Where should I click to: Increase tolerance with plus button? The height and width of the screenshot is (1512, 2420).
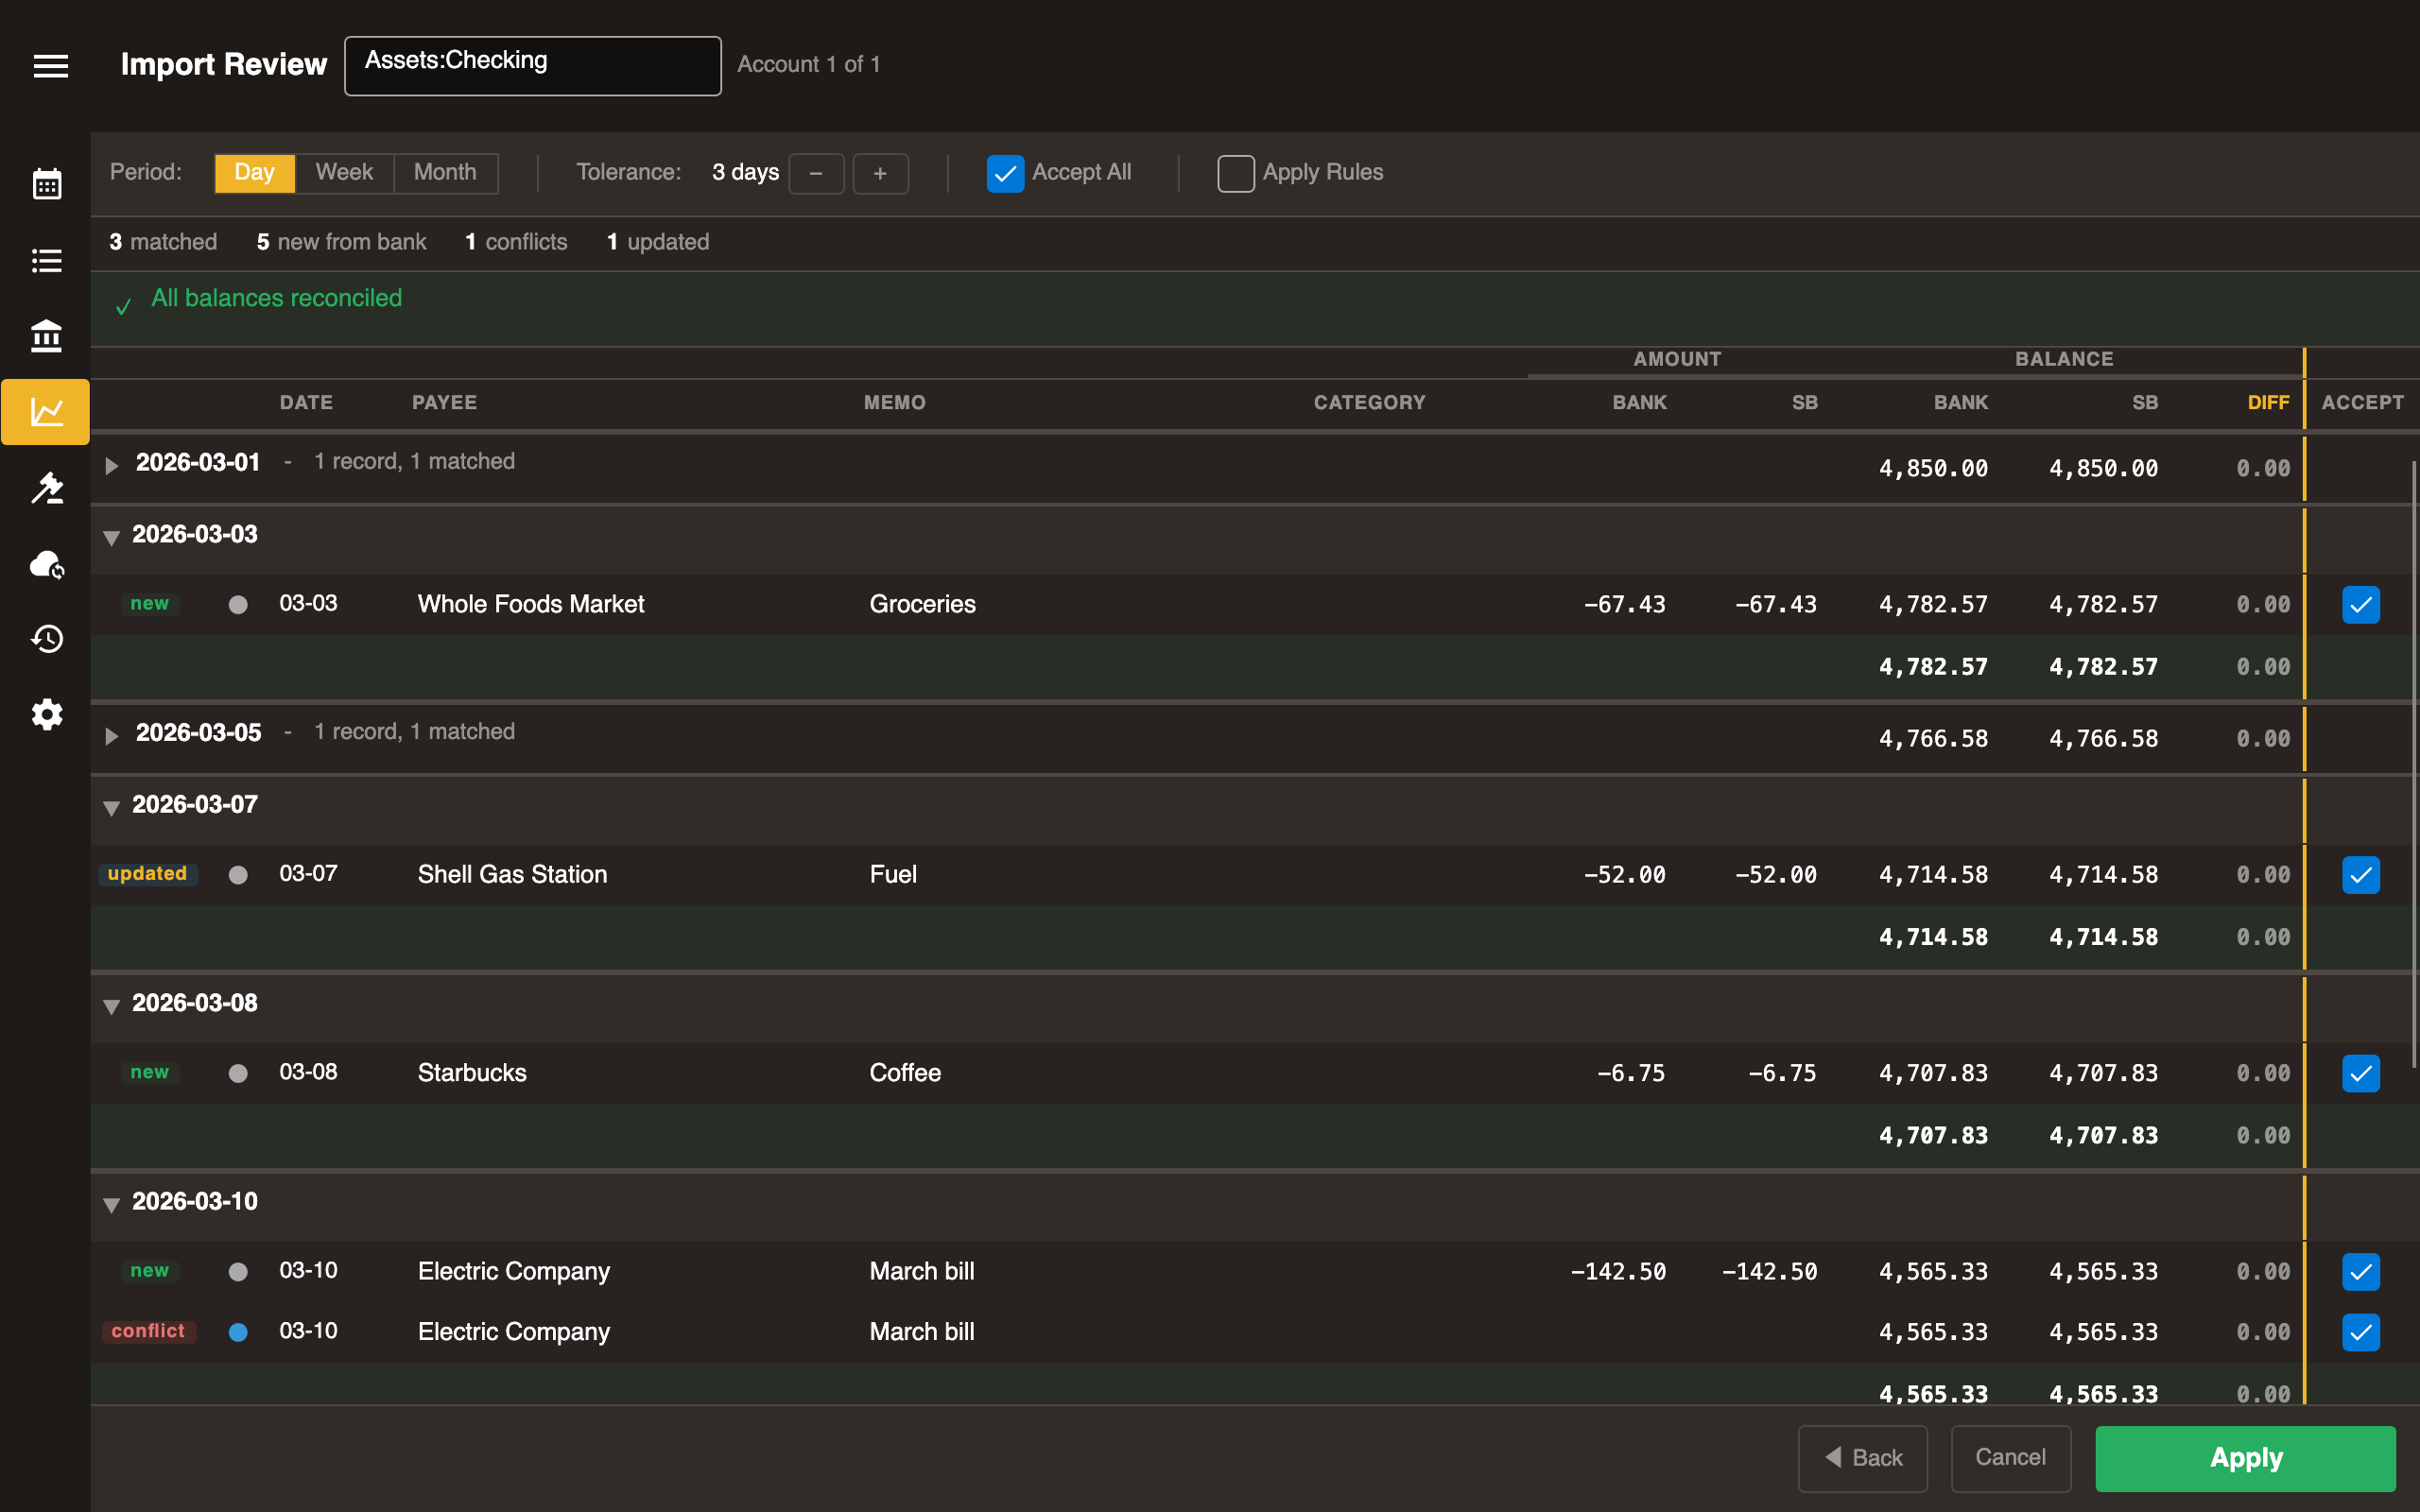click(x=880, y=174)
